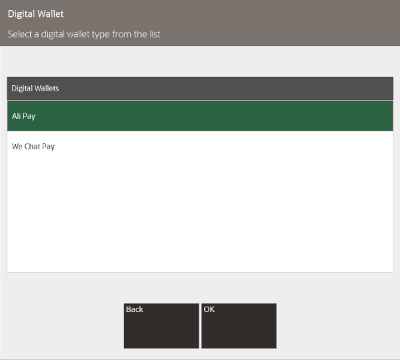Go back using the Back button

tap(161, 326)
